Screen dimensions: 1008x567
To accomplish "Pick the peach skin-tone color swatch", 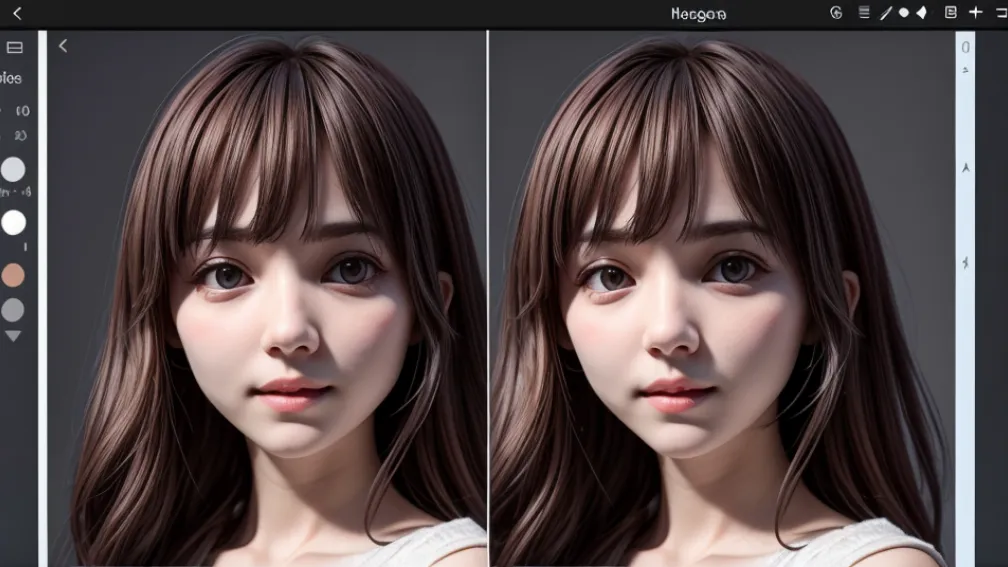I will (13, 275).
